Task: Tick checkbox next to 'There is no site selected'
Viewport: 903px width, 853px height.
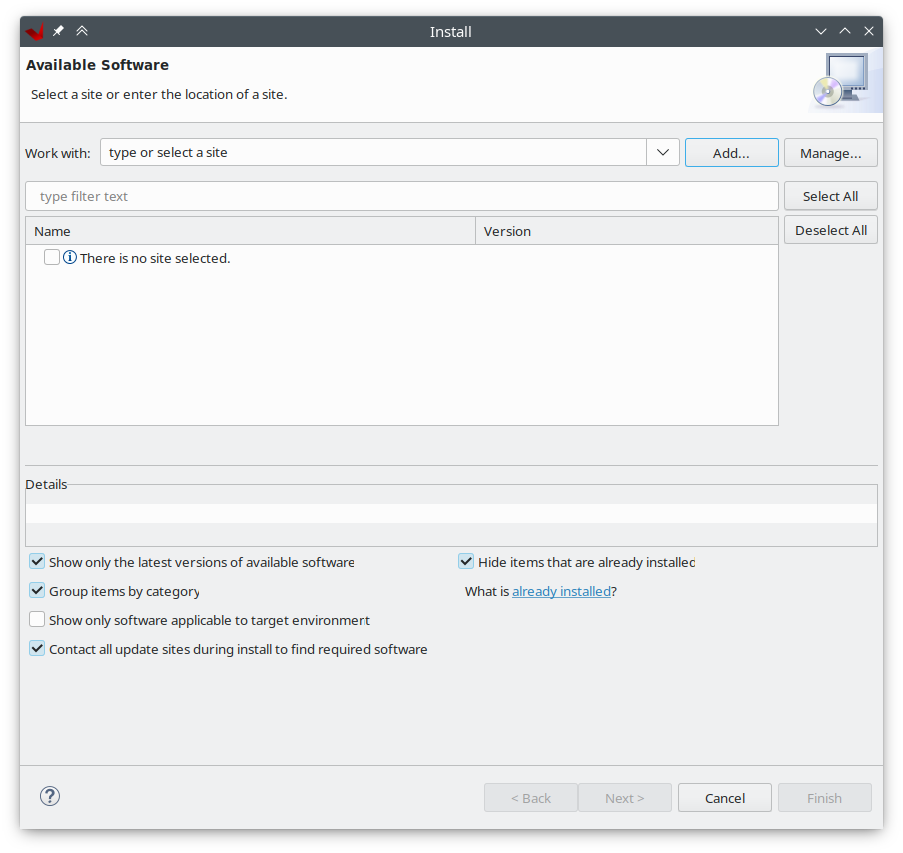Action: pyautogui.click(x=52, y=257)
